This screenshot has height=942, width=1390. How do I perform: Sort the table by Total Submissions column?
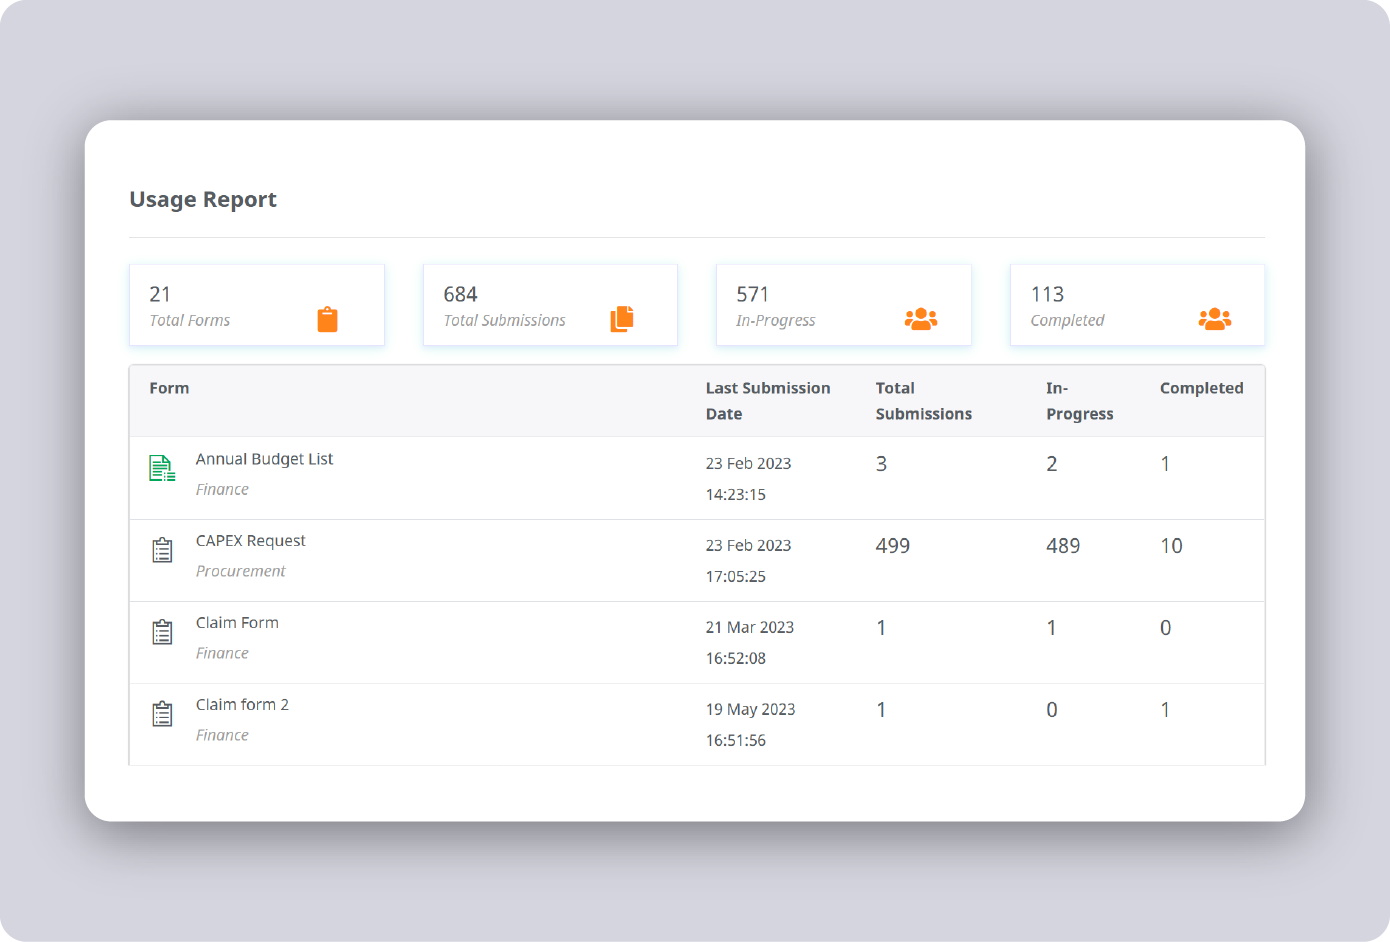tap(923, 400)
